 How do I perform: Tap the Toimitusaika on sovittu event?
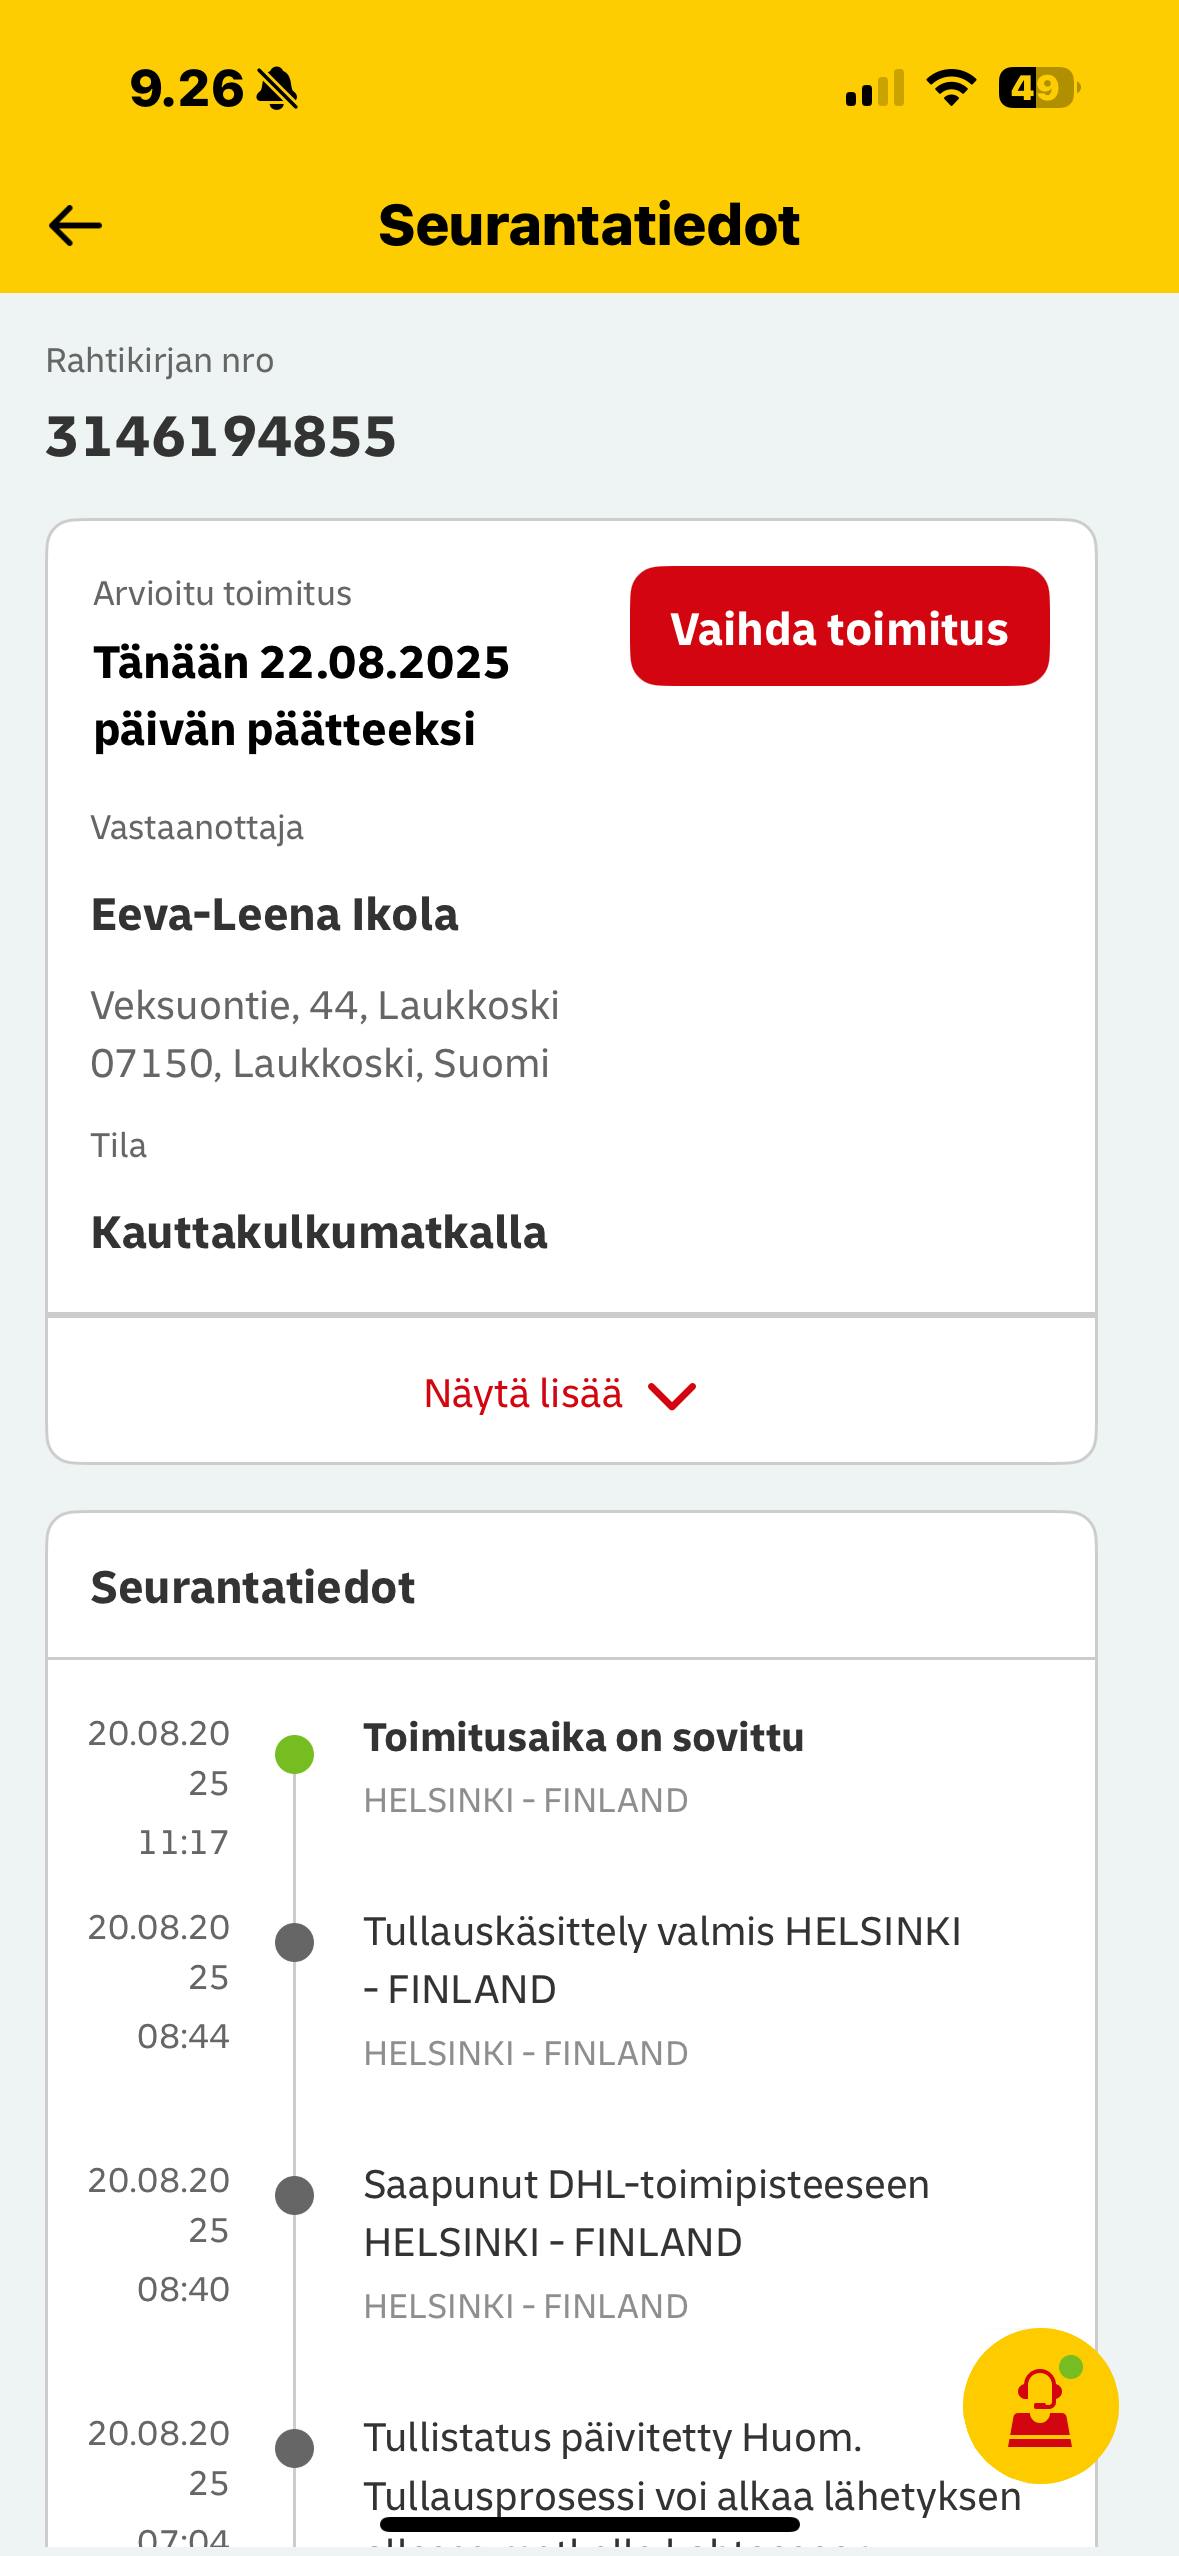(583, 1738)
